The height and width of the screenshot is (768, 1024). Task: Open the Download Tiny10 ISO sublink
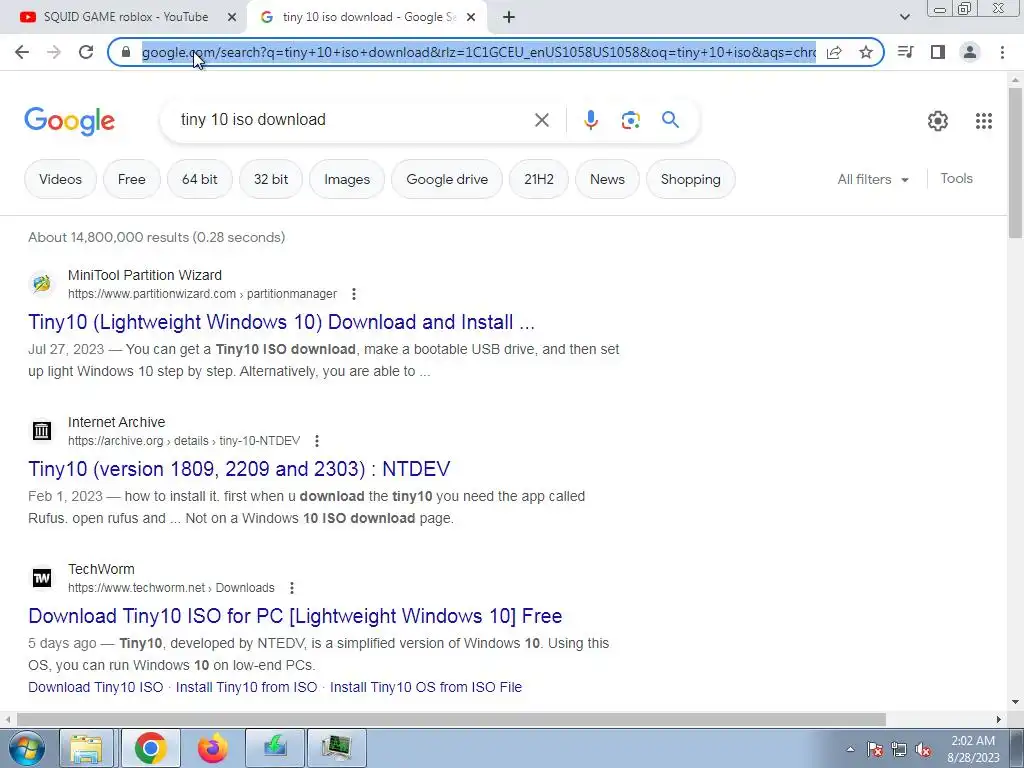pyautogui.click(x=95, y=687)
